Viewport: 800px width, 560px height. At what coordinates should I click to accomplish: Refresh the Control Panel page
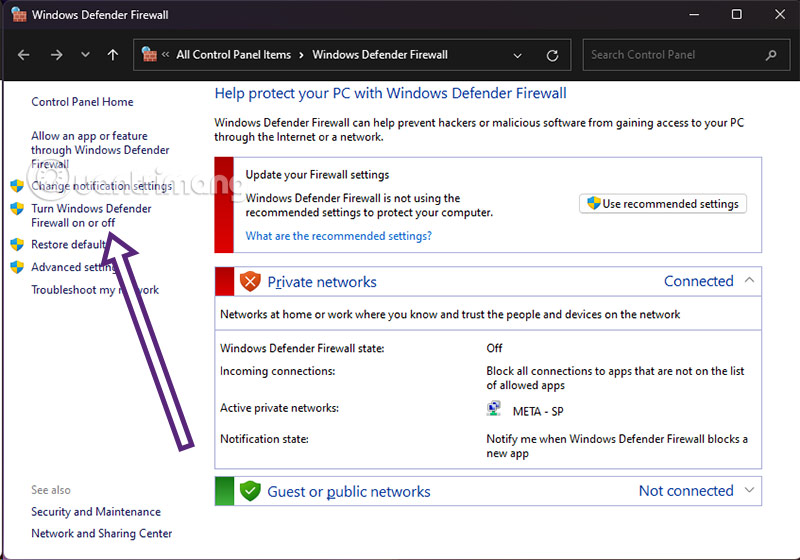[x=552, y=55]
